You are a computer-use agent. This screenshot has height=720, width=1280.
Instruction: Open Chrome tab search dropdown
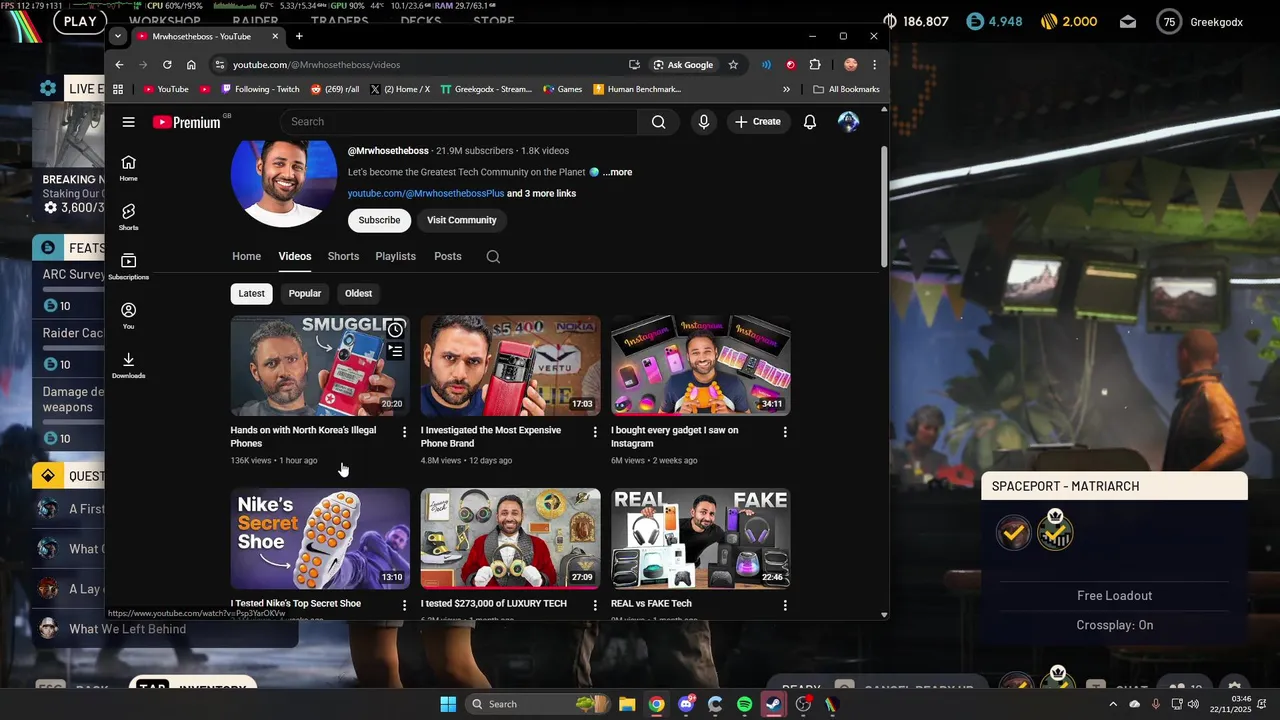point(118,36)
